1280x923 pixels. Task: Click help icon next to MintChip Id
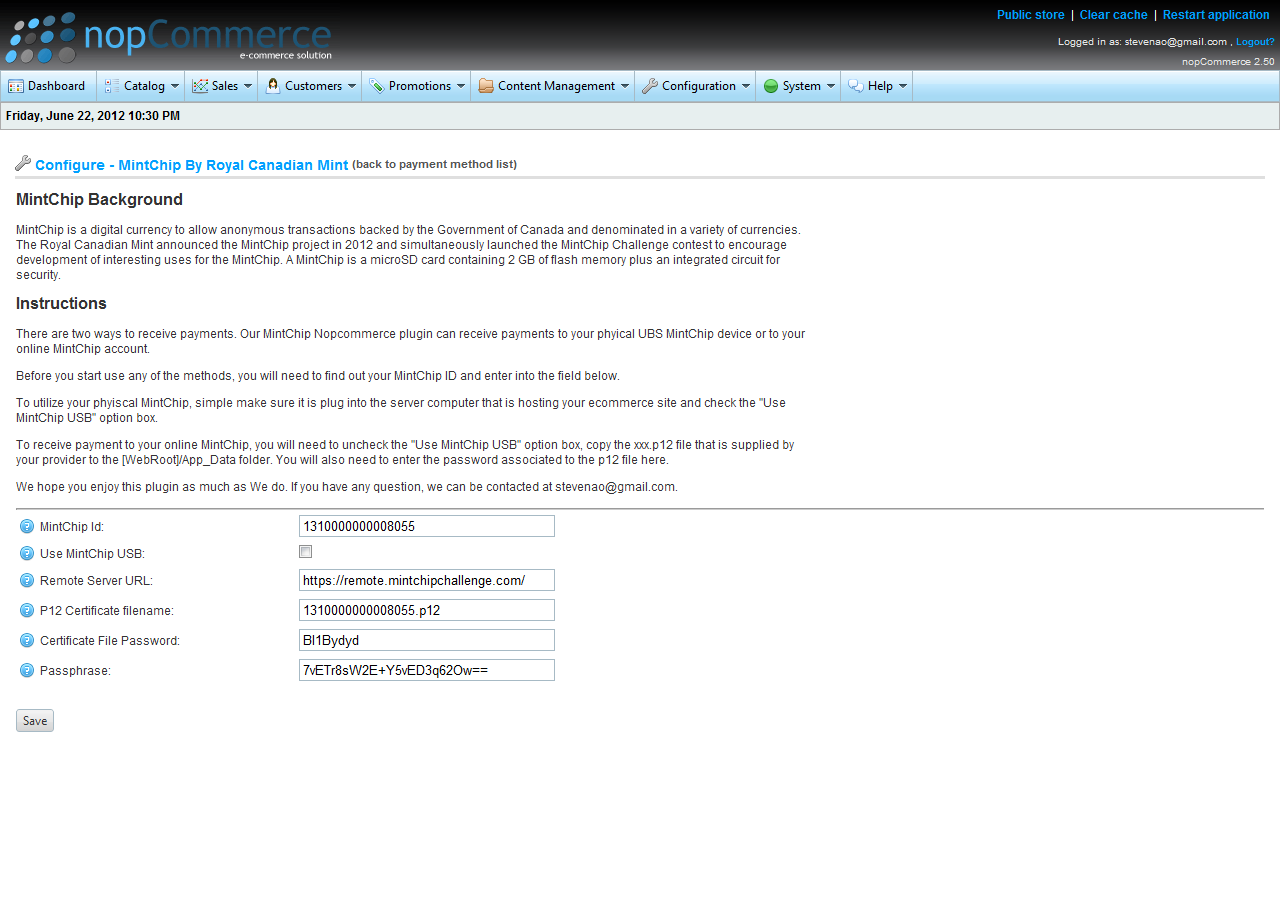point(27,526)
